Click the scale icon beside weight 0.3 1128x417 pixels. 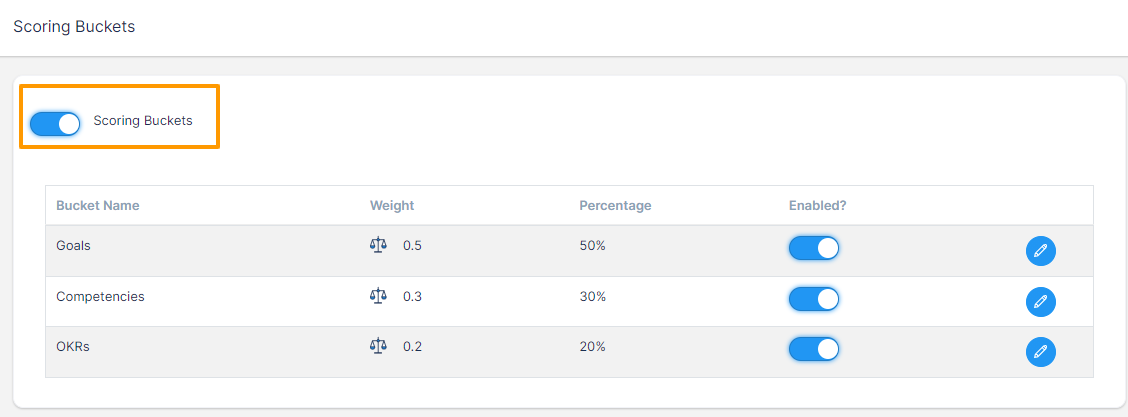(378, 296)
